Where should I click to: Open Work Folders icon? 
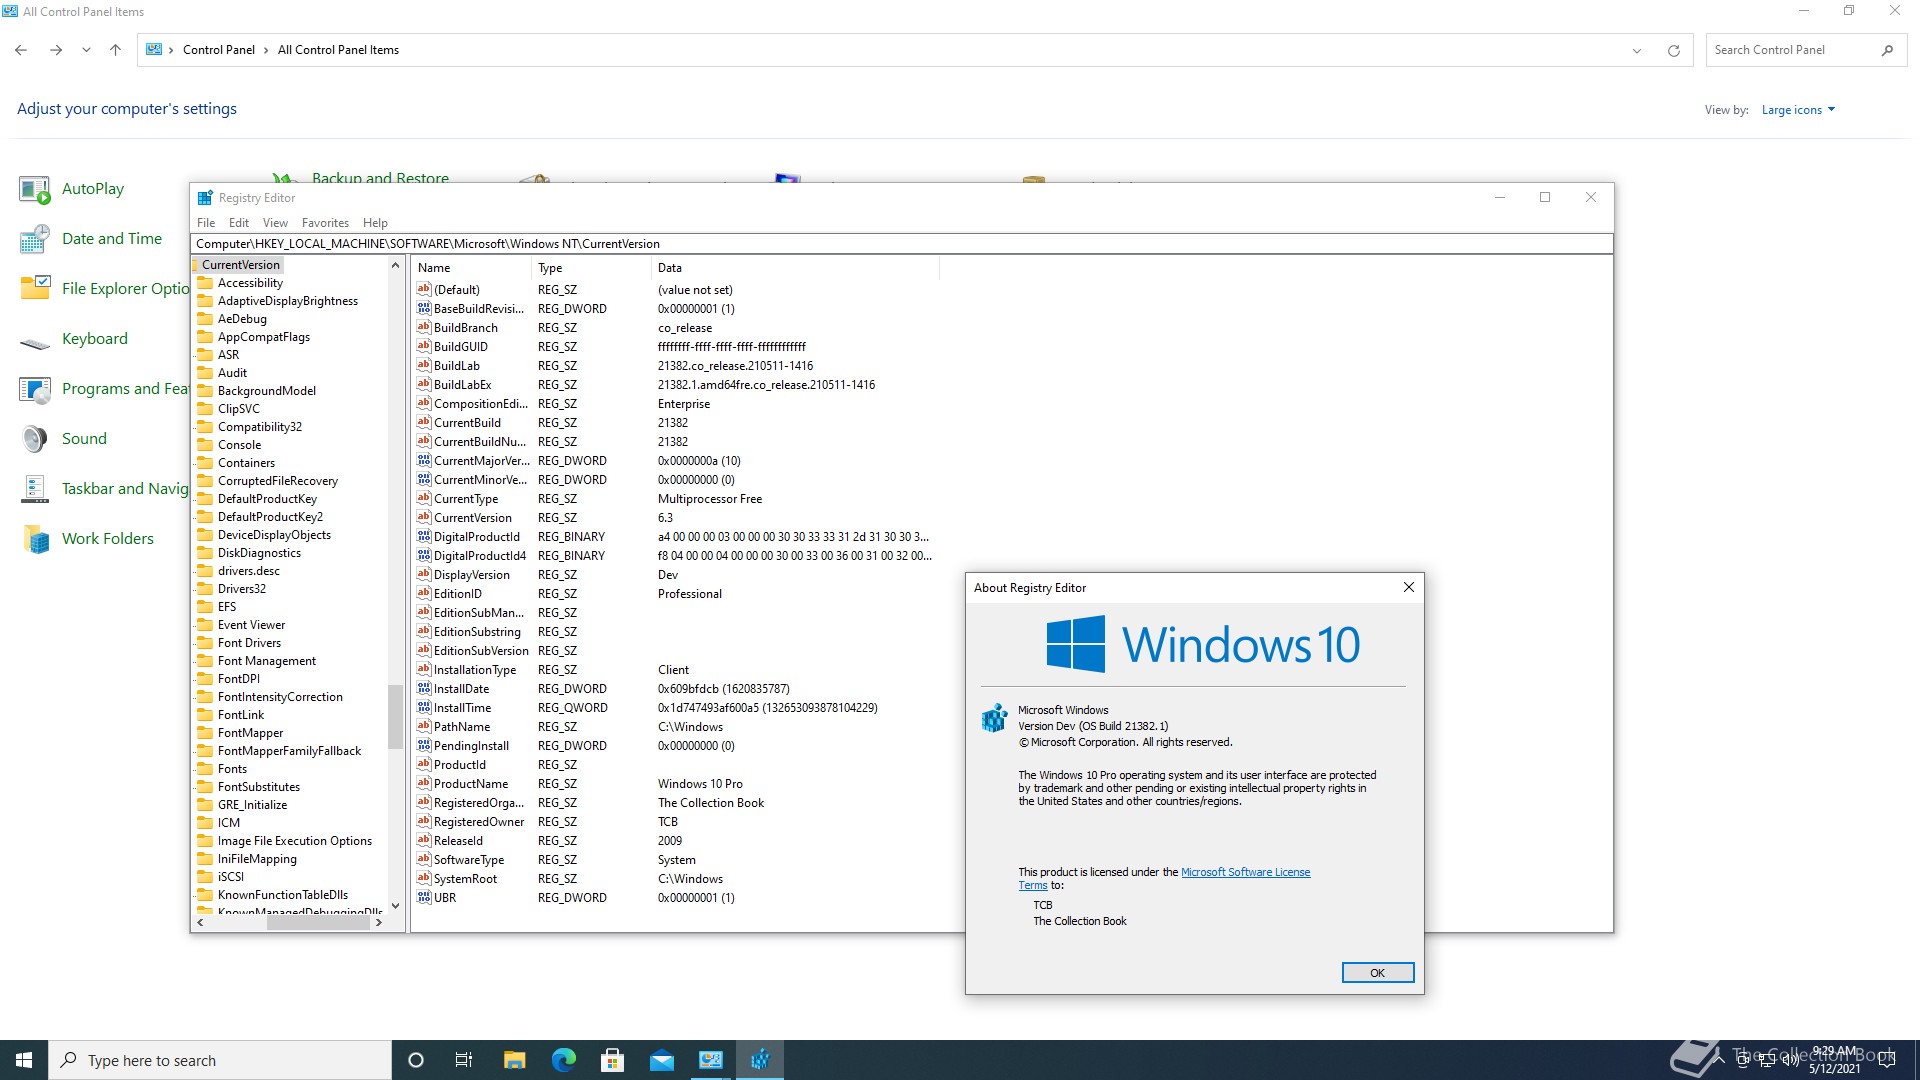coord(35,539)
